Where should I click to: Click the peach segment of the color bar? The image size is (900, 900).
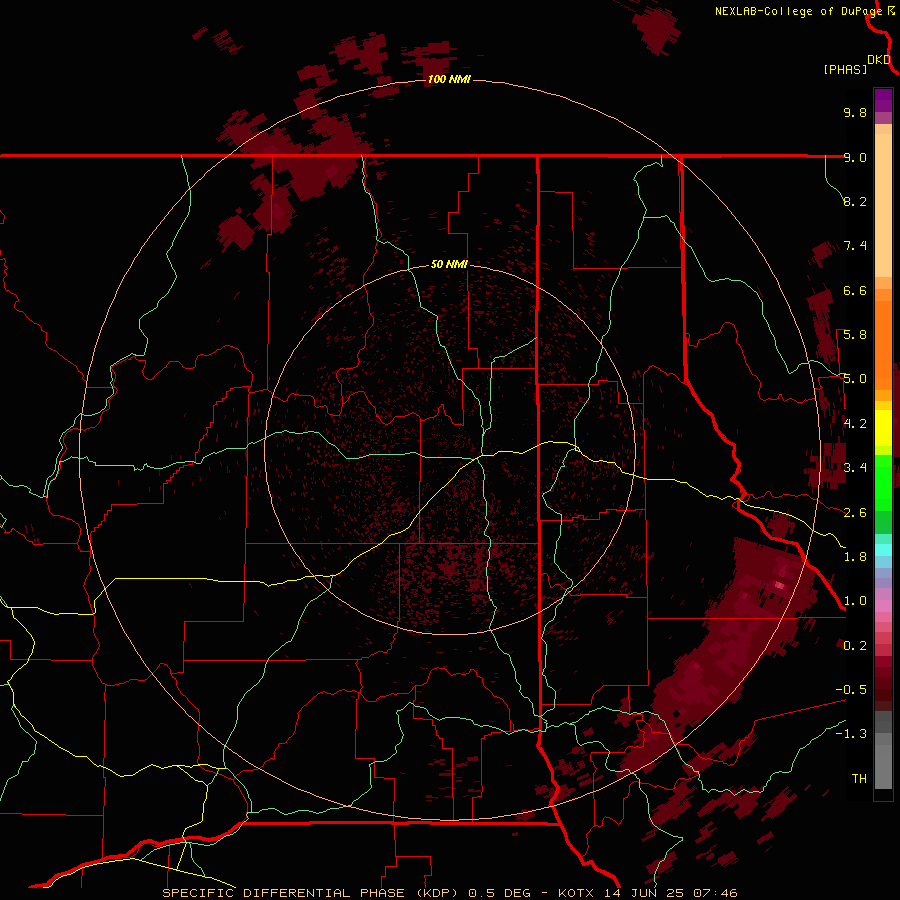tap(883, 205)
